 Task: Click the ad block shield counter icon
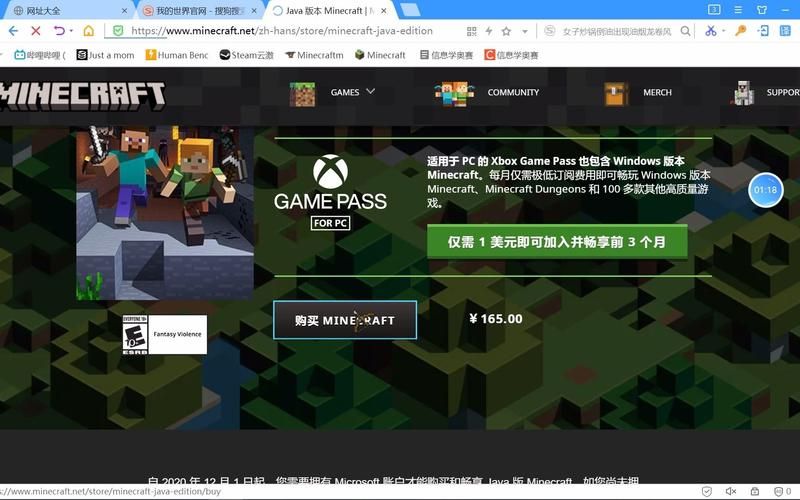pyautogui.click(x=782, y=491)
